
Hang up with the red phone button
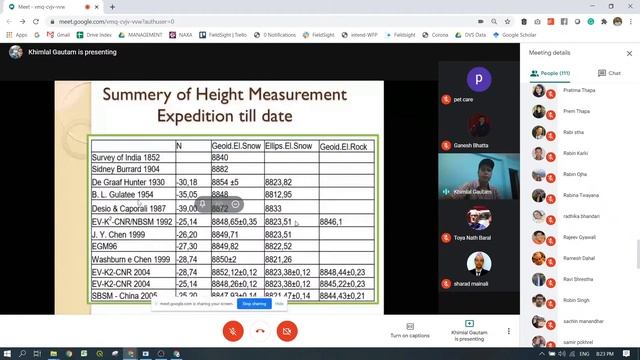[x=260, y=331]
